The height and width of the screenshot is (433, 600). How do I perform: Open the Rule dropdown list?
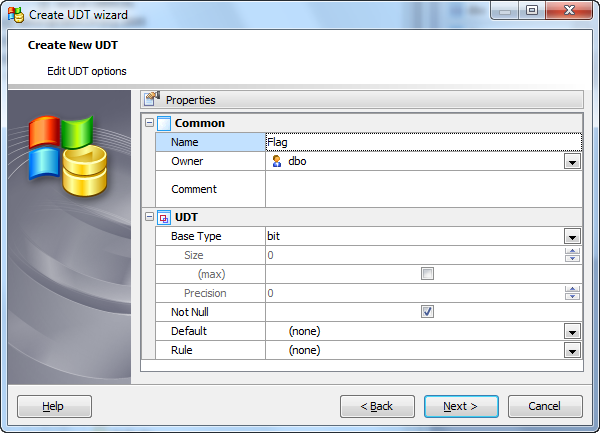(572, 351)
